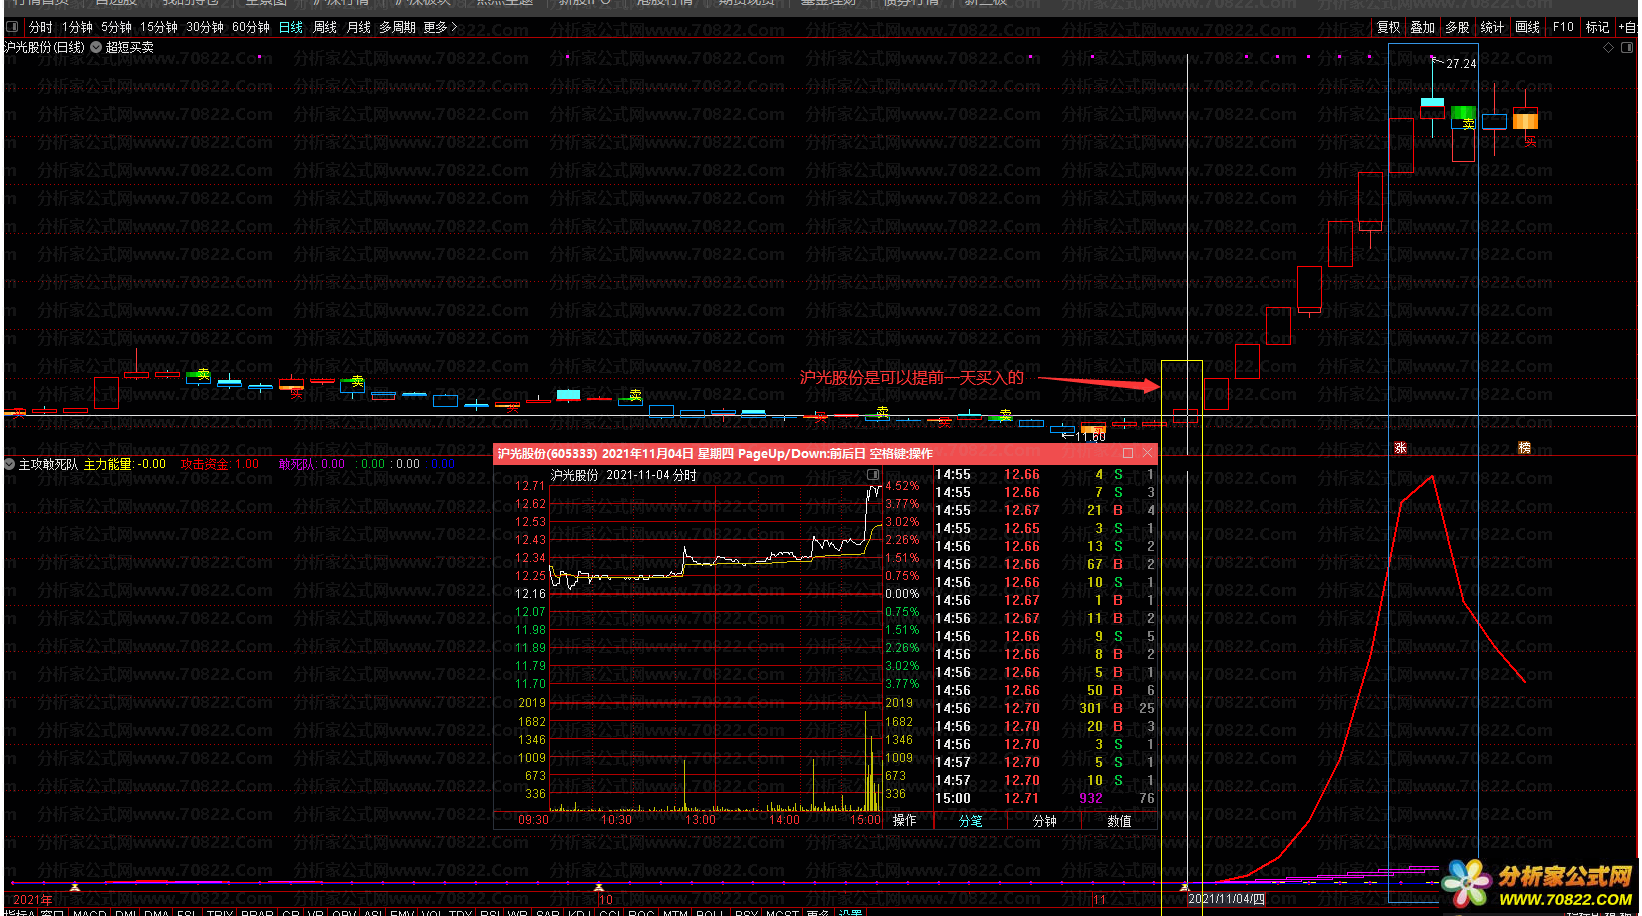Open the 设置 indicator settings
The image size is (1642, 916).
point(851,912)
